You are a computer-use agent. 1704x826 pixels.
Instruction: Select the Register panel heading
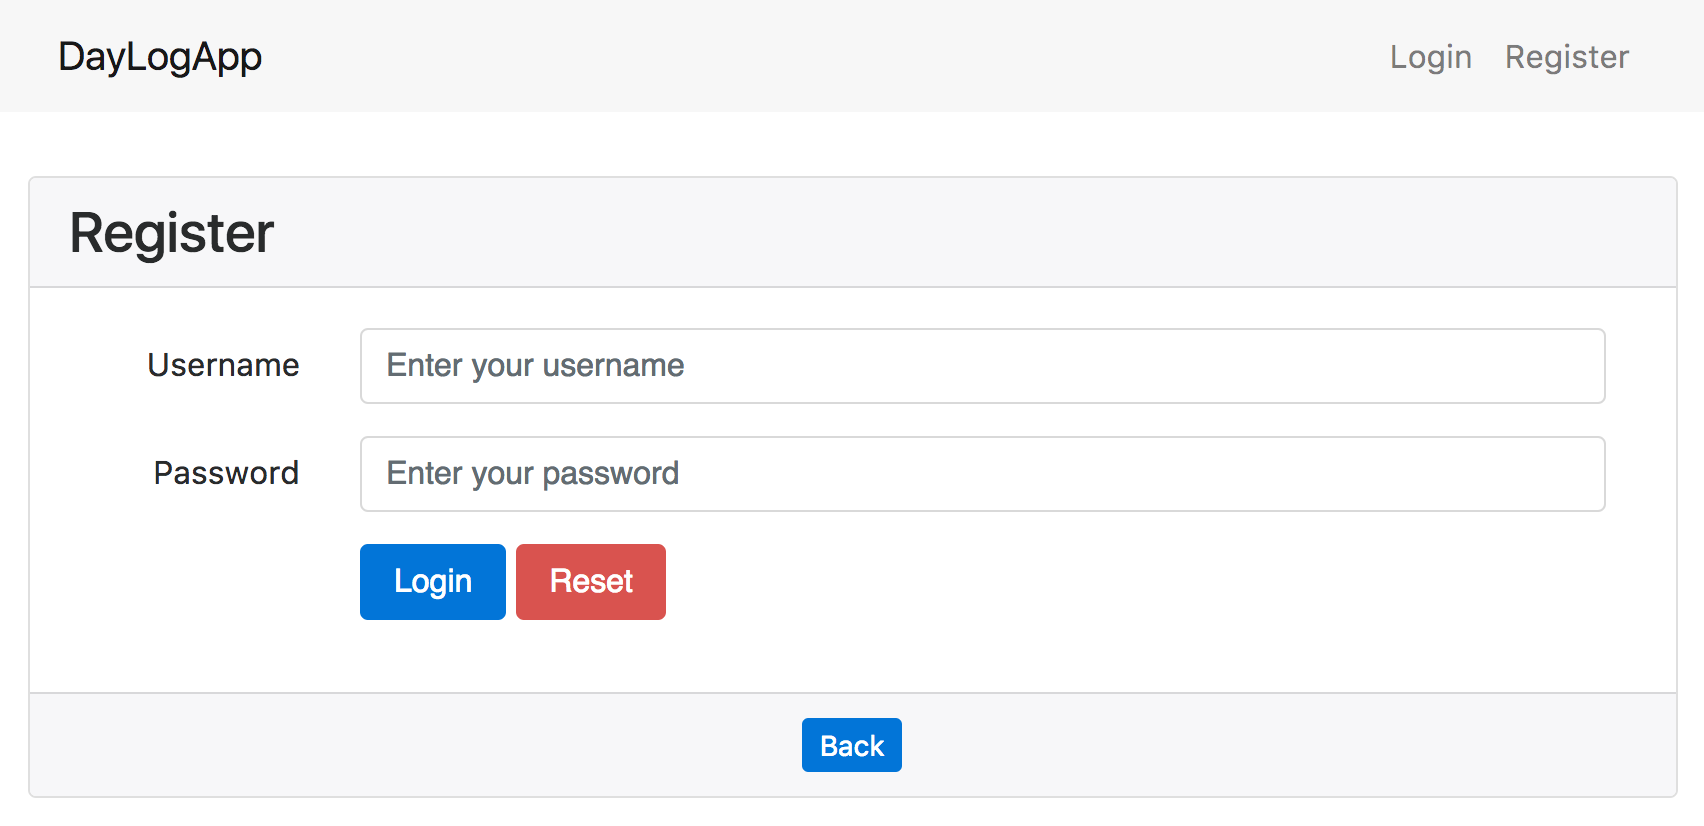coord(171,233)
